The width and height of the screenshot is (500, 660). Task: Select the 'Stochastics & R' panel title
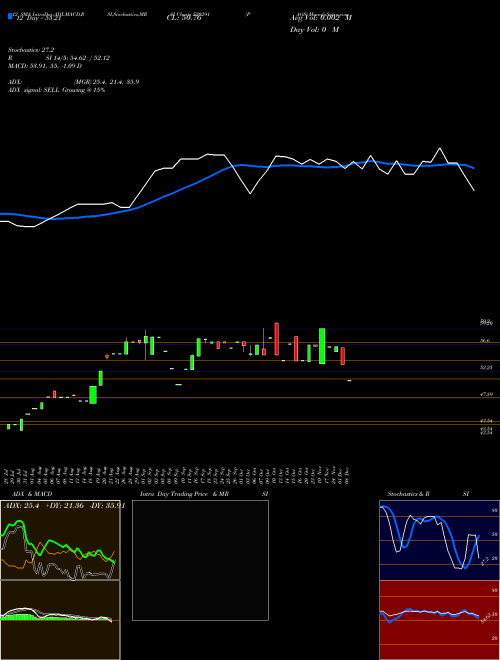[x=408, y=494]
